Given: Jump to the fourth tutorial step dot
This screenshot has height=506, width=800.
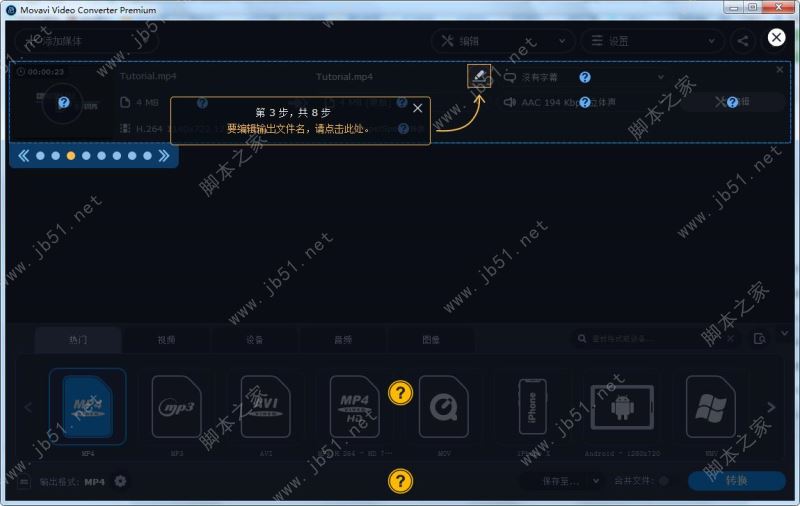Looking at the screenshot, I should tap(86, 156).
